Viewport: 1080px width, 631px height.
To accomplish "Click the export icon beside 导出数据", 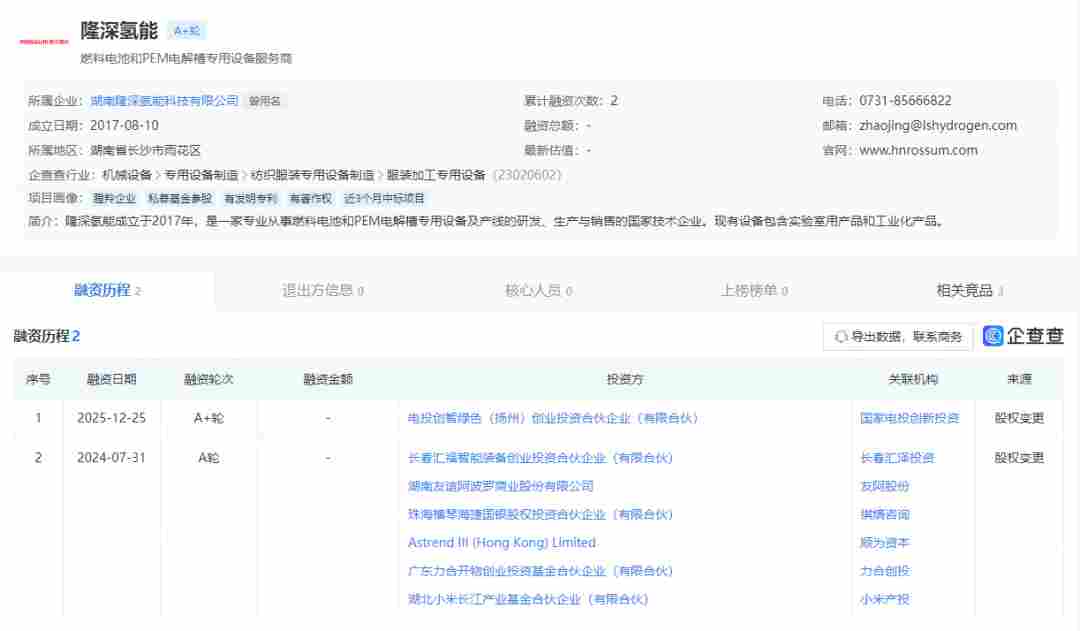I will [841, 336].
